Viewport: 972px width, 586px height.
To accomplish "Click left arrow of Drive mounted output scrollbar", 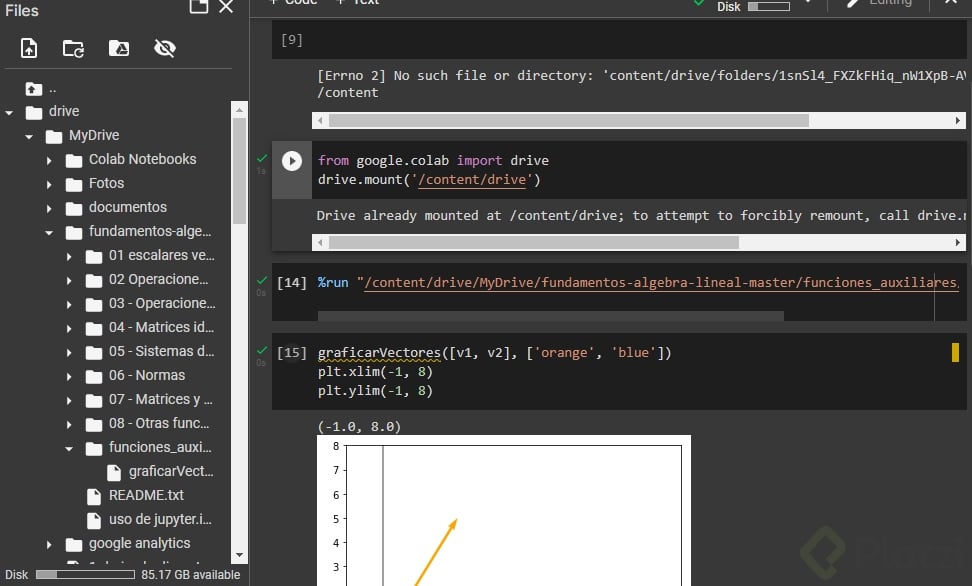I will point(320,242).
